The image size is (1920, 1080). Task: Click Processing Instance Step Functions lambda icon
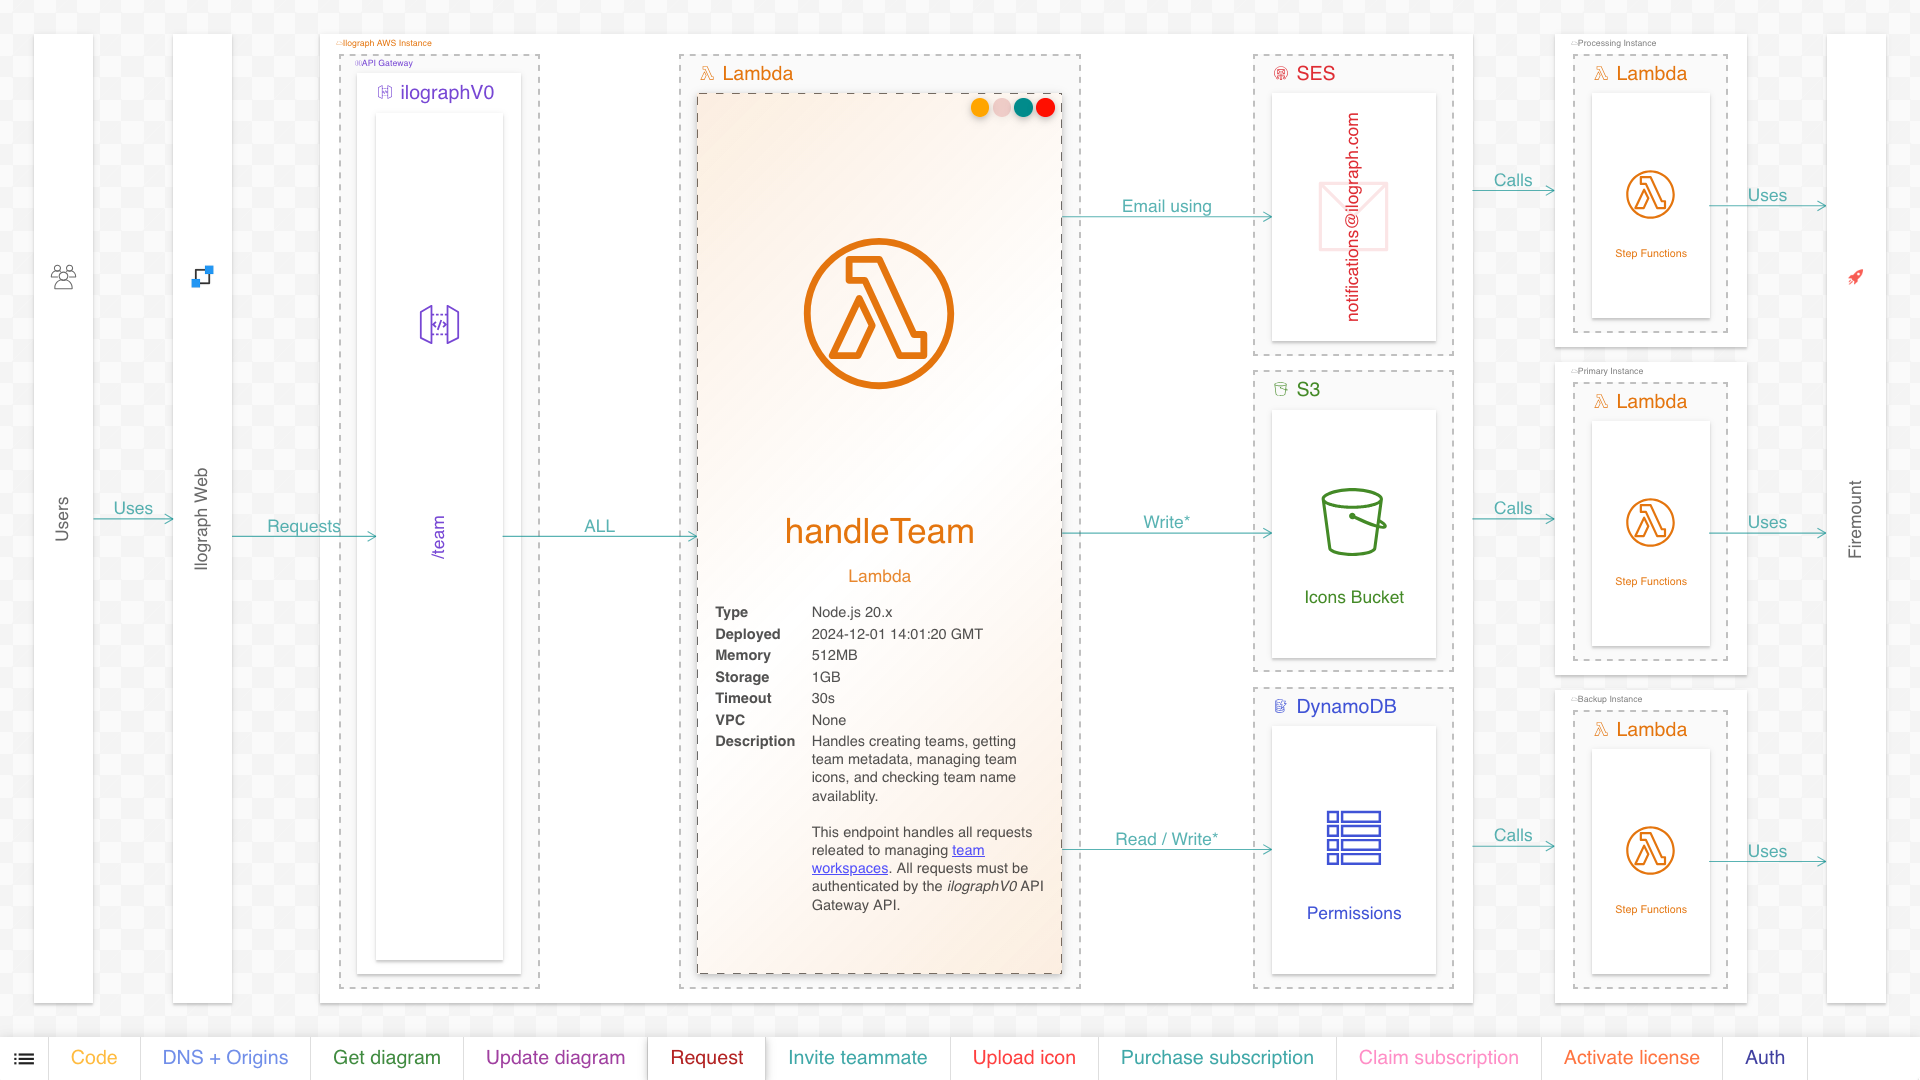[1650, 194]
